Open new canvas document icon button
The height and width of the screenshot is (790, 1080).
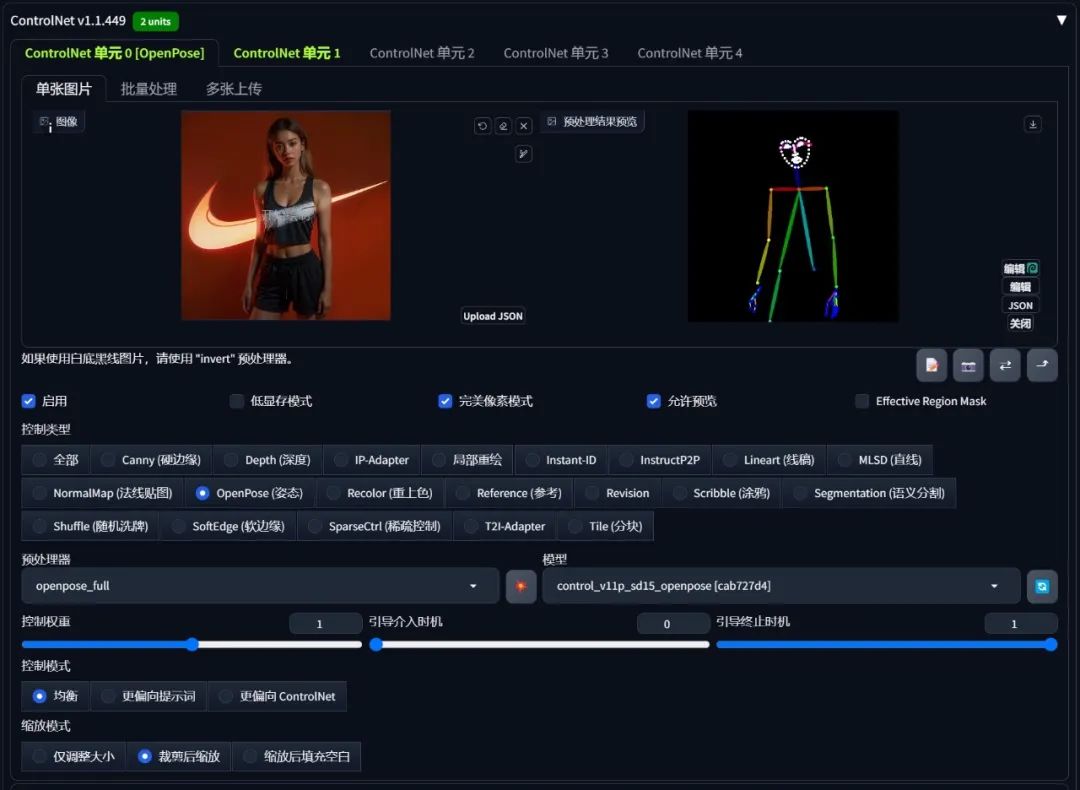931,365
